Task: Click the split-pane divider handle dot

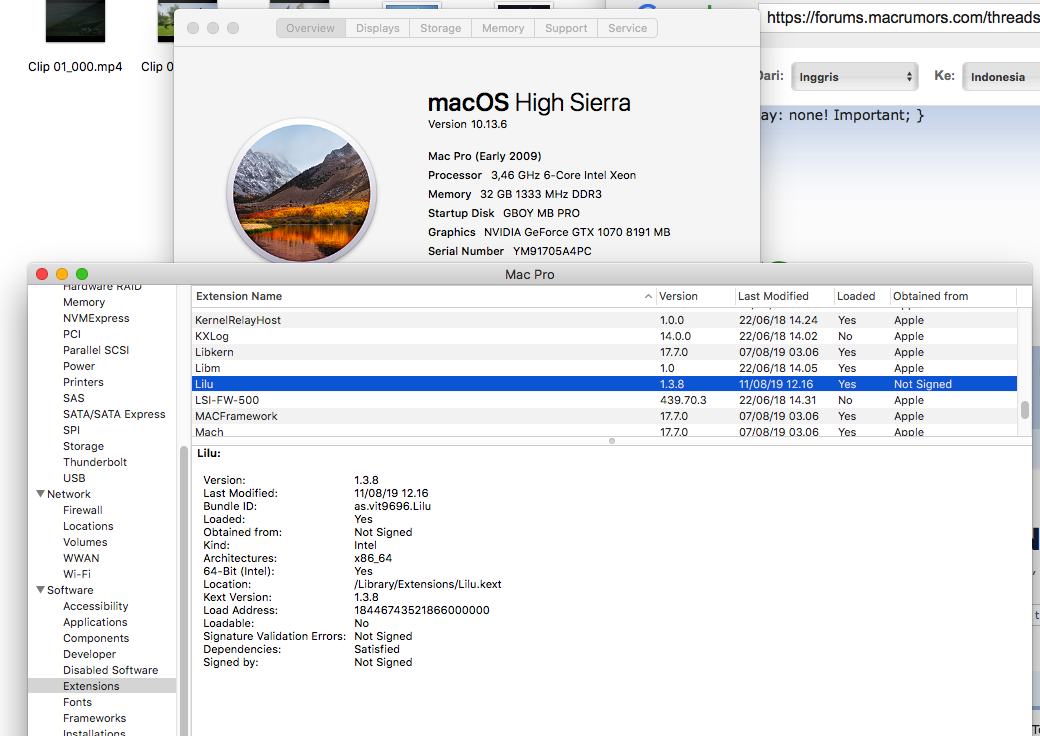Action: point(612,441)
